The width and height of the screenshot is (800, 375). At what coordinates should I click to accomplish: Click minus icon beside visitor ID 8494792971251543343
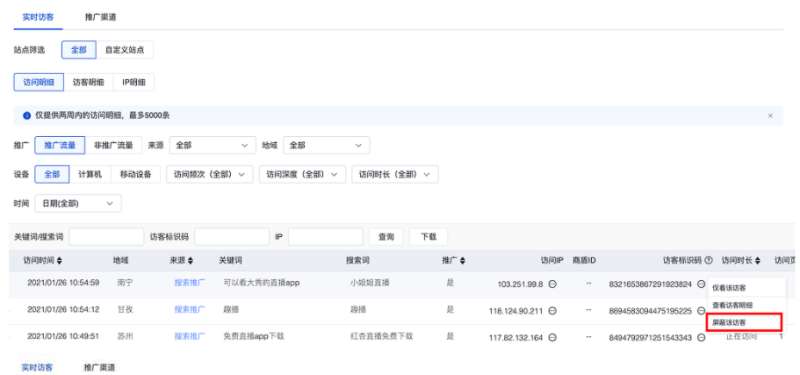coord(701,338)
